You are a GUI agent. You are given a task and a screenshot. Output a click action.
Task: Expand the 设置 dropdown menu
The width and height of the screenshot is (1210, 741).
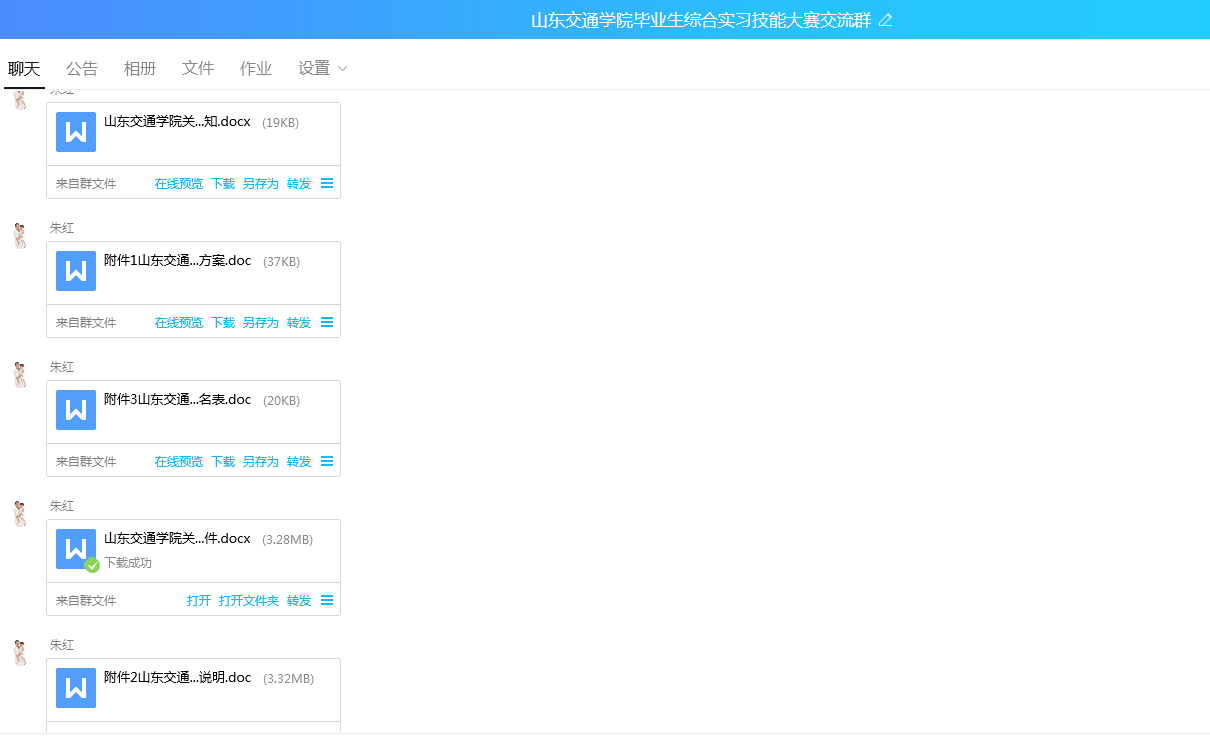point(322,68)
